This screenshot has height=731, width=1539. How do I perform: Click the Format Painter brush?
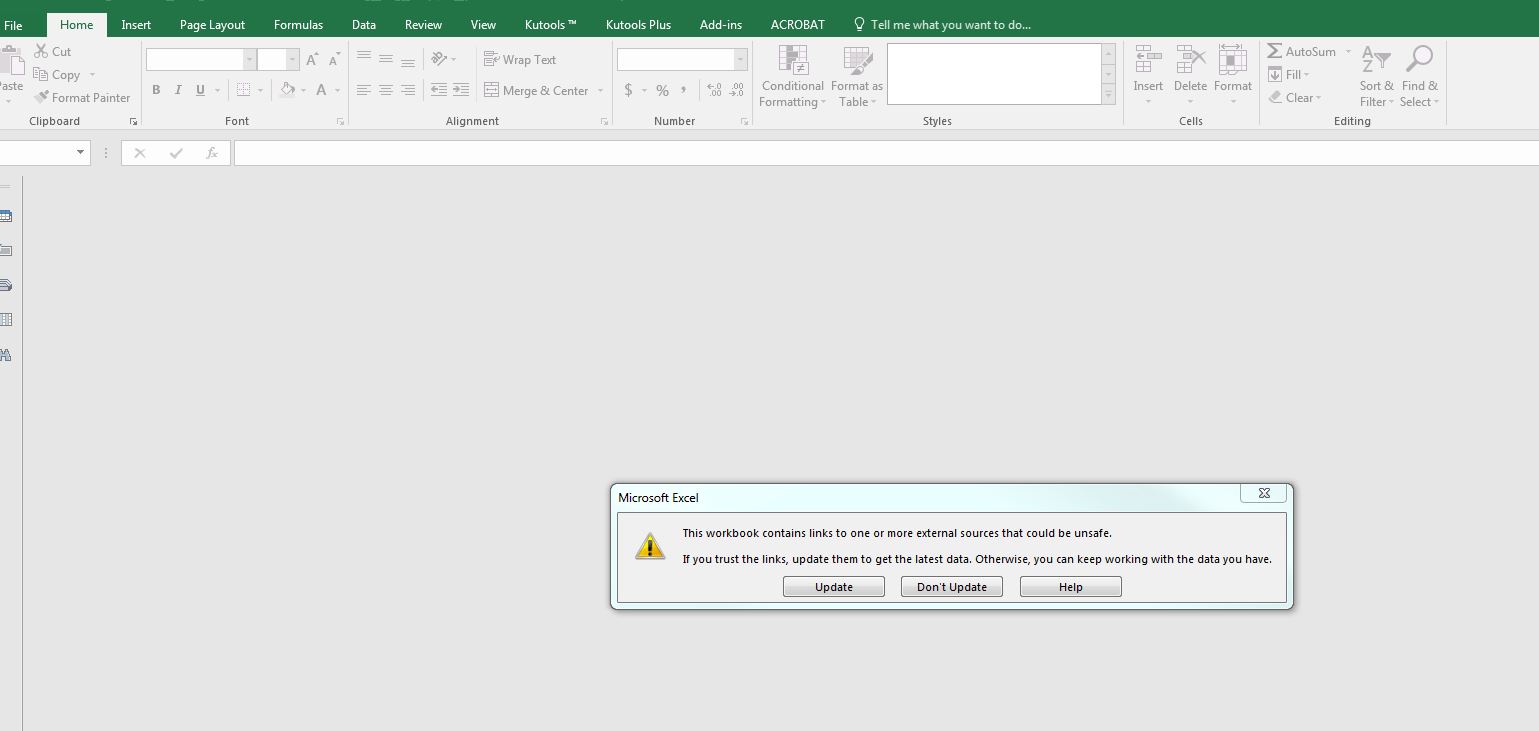(x=42, y=98)
